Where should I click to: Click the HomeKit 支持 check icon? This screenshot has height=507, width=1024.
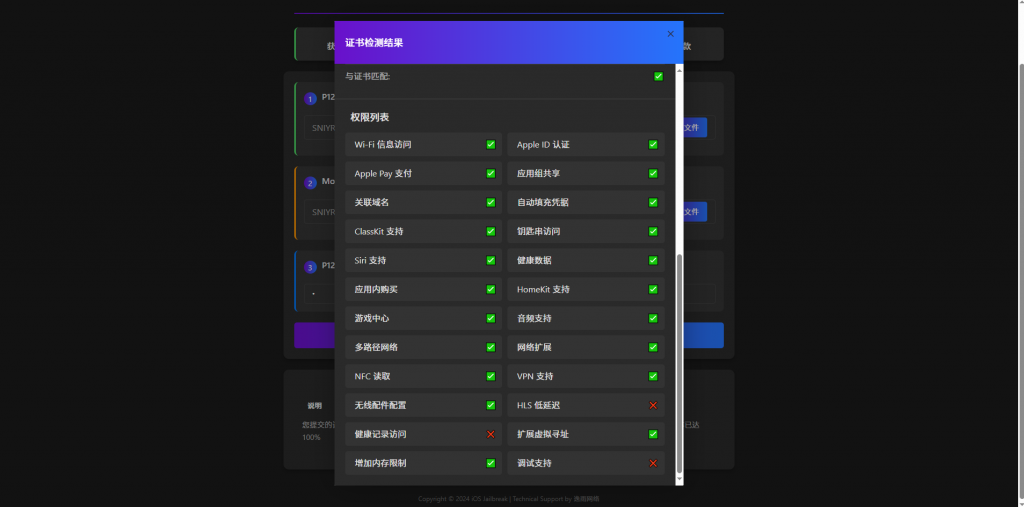coord(652,289)
